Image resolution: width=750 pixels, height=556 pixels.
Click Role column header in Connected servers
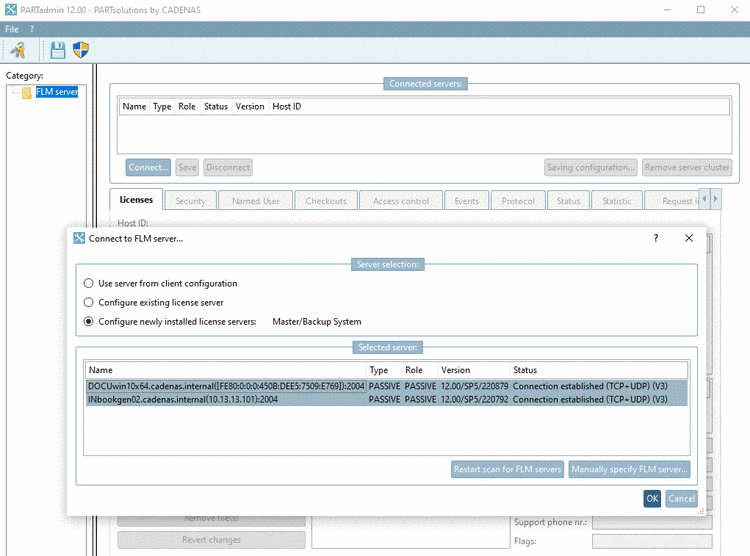click(187, 106)
